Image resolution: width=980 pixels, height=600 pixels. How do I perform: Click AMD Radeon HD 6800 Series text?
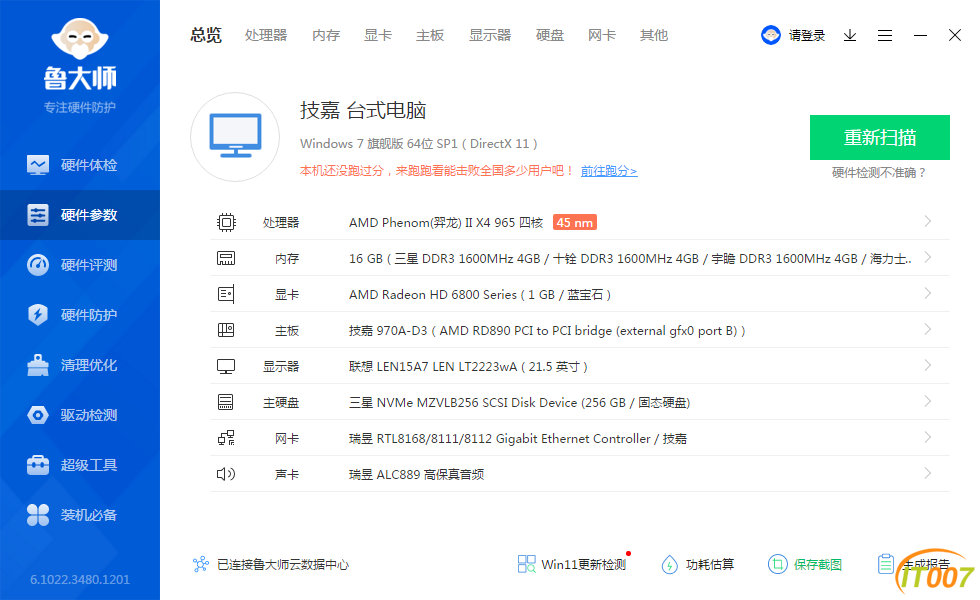point(480,294)
